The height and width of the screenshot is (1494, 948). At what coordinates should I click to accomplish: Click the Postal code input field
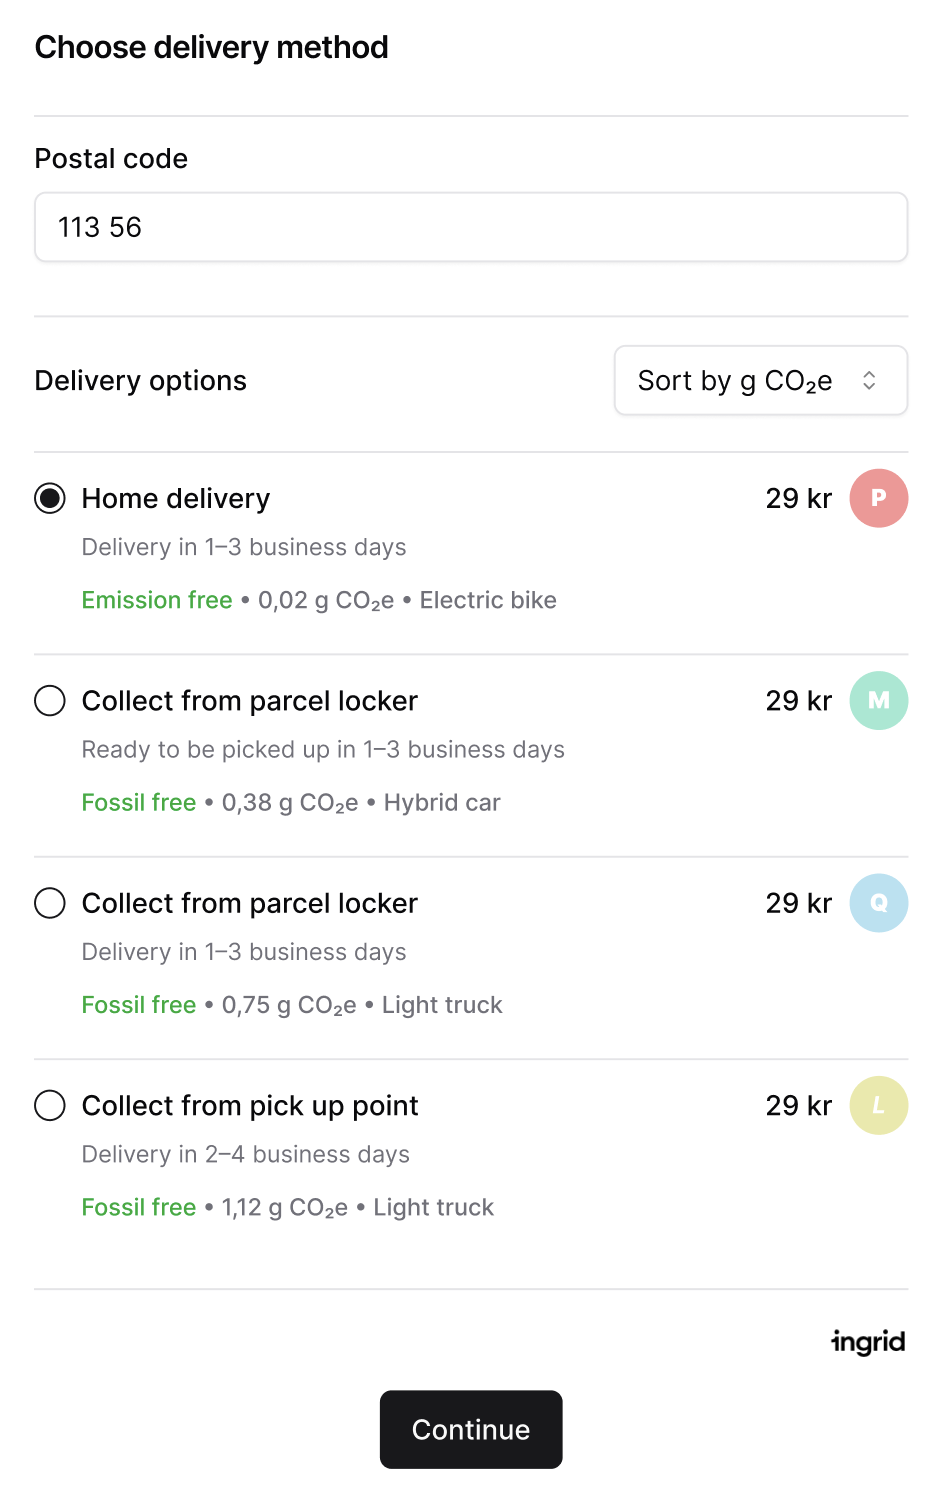point(471,227)
